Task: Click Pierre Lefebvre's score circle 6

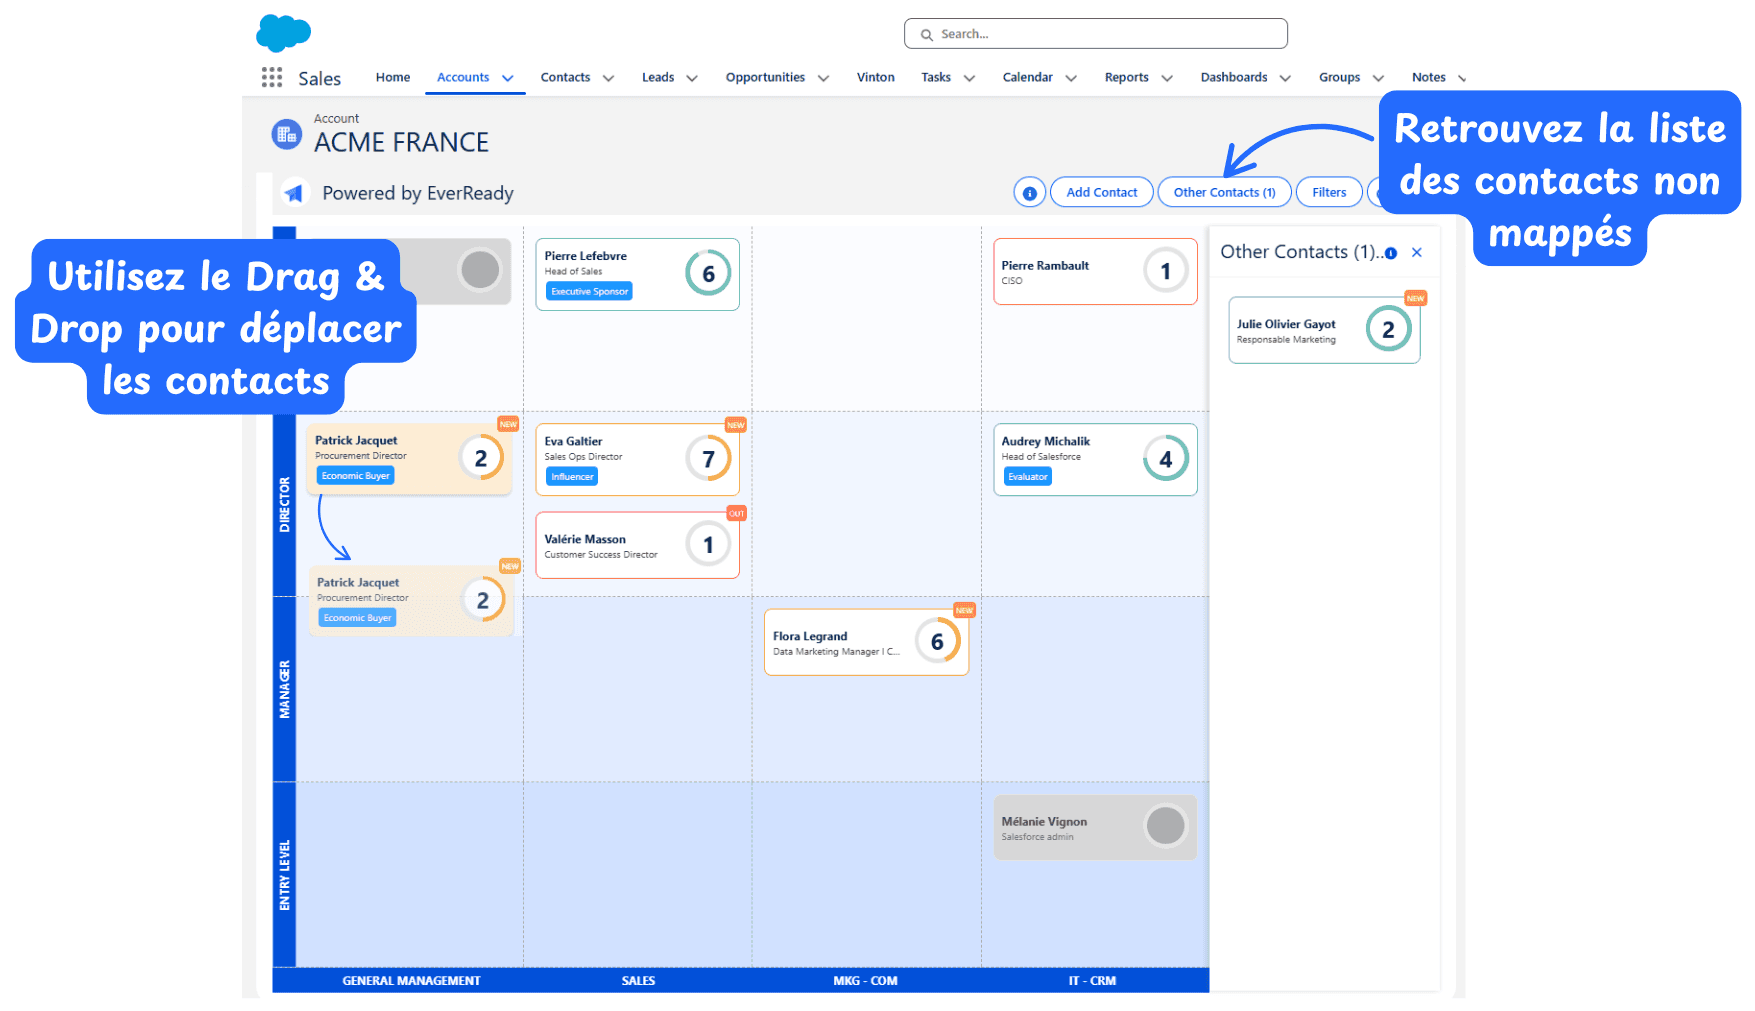Action: (708, 273)
